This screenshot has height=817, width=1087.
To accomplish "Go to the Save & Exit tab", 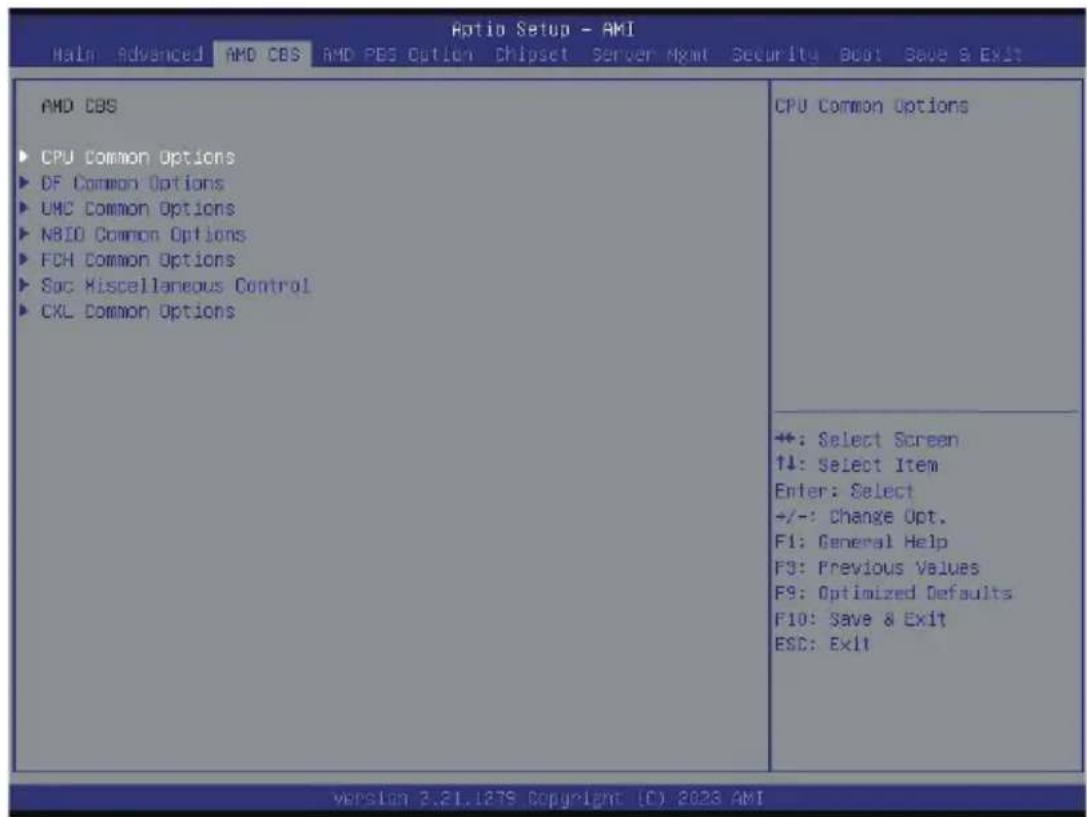I will pos(963,54).
